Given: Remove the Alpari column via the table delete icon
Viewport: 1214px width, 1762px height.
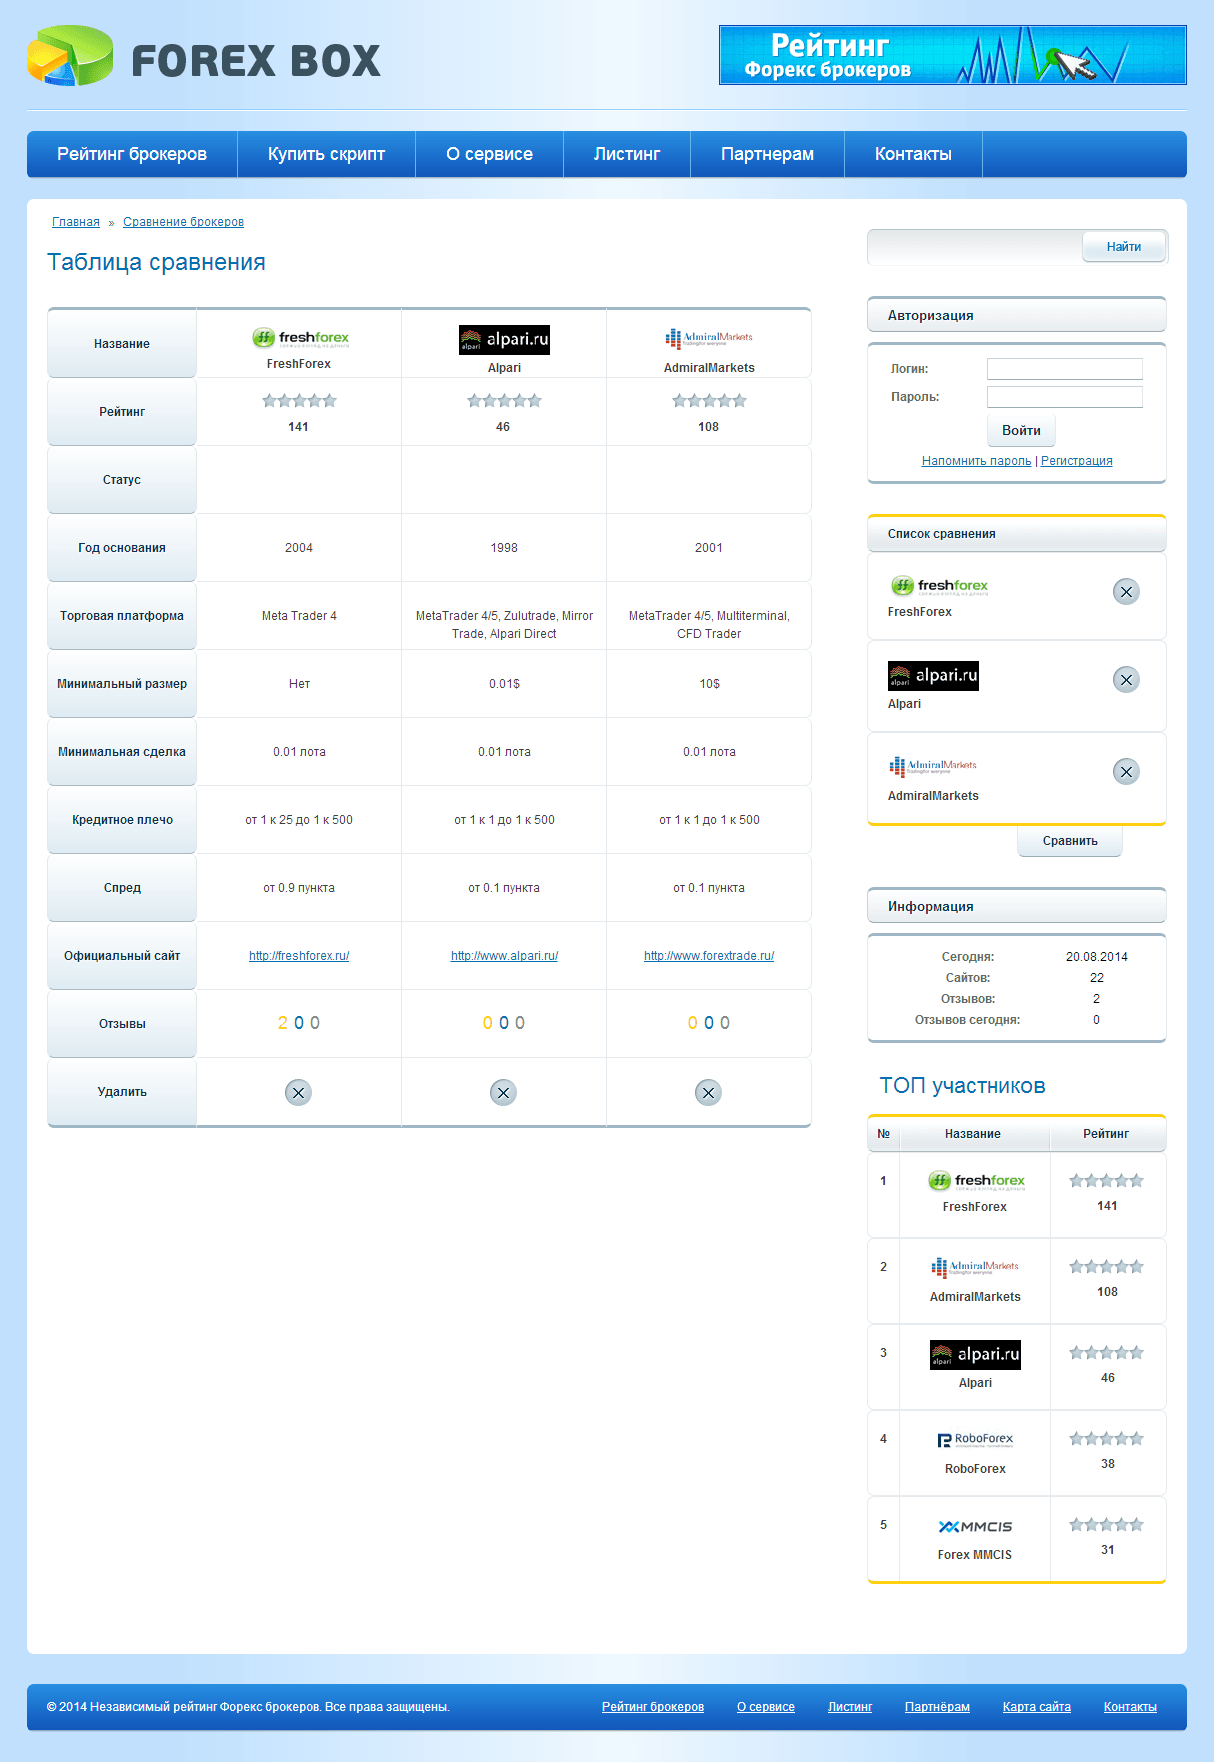Looking at the screenshot, I should point(503,1092).
